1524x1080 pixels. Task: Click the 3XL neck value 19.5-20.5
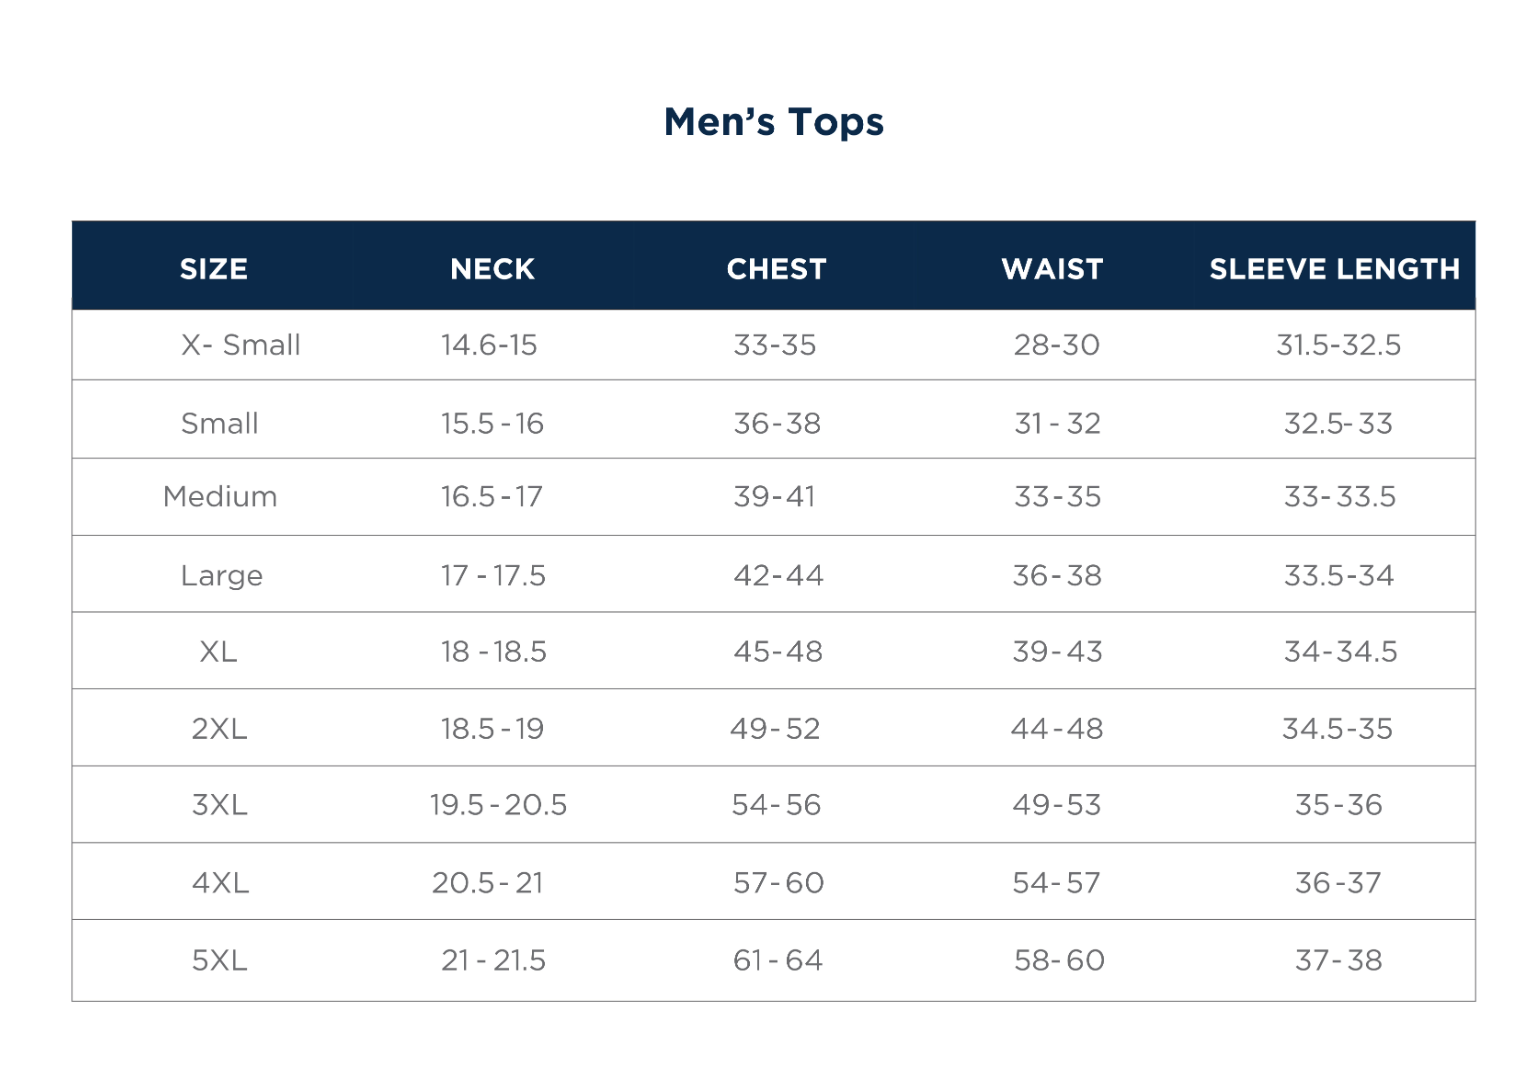coord(498,805)
